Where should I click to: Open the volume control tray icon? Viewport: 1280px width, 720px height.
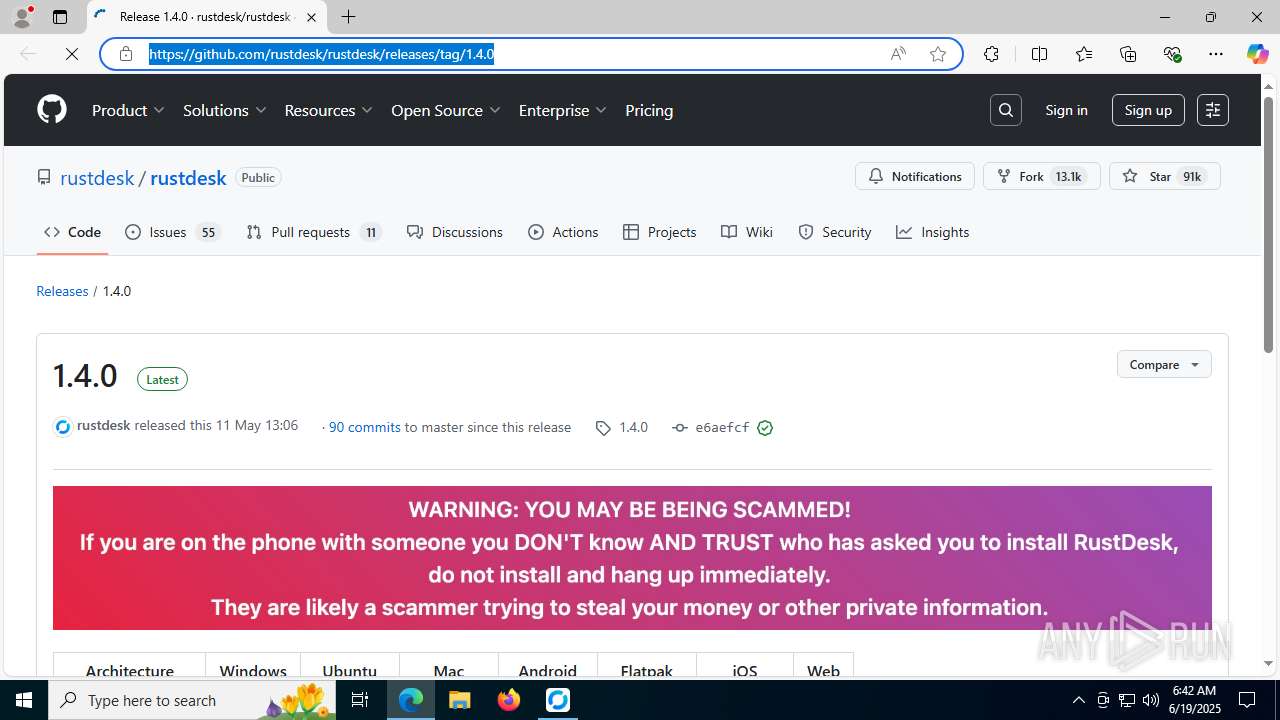[1151, 700]
